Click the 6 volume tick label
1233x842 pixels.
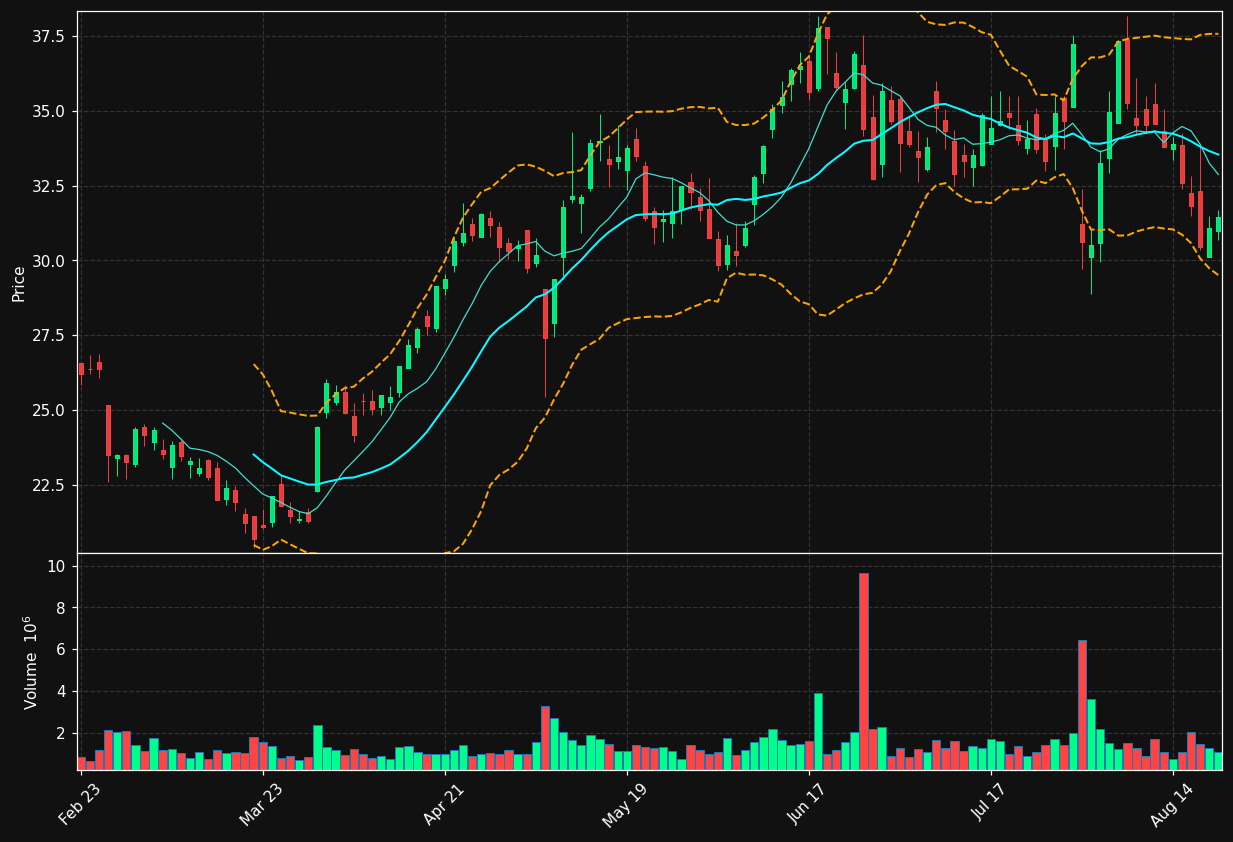[63, 650]
